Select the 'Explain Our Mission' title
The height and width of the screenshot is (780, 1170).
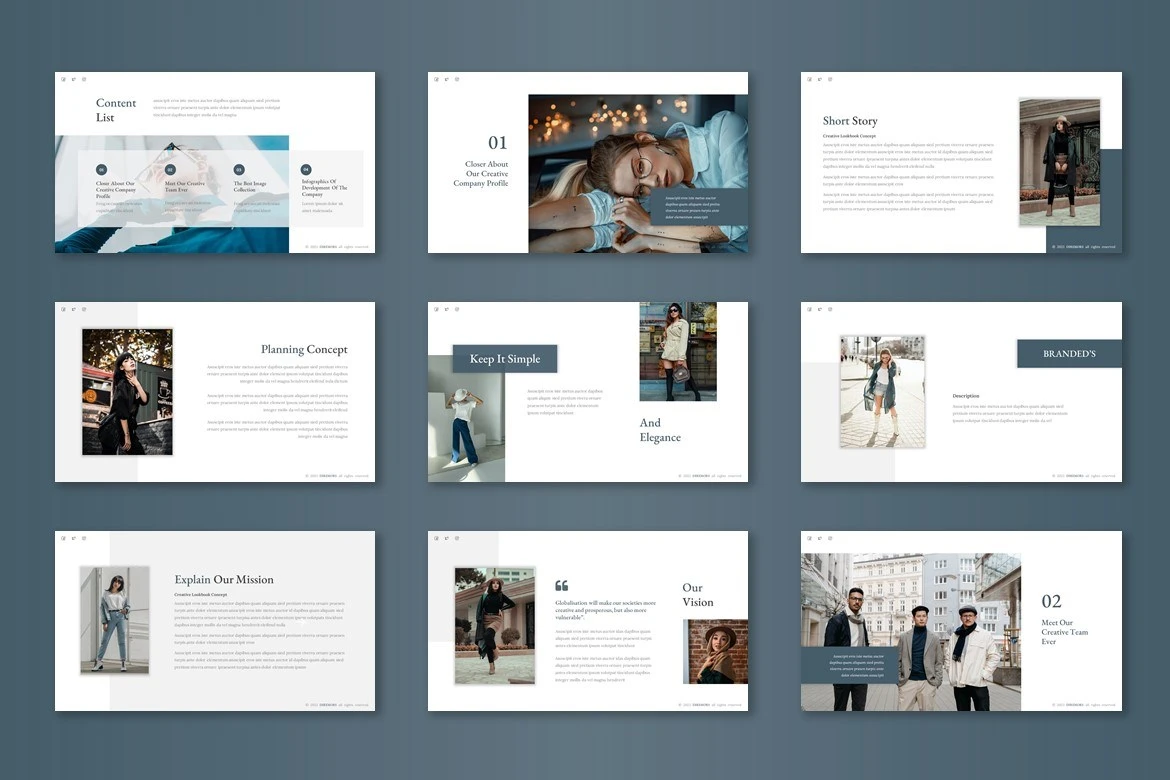coord(224,580)
